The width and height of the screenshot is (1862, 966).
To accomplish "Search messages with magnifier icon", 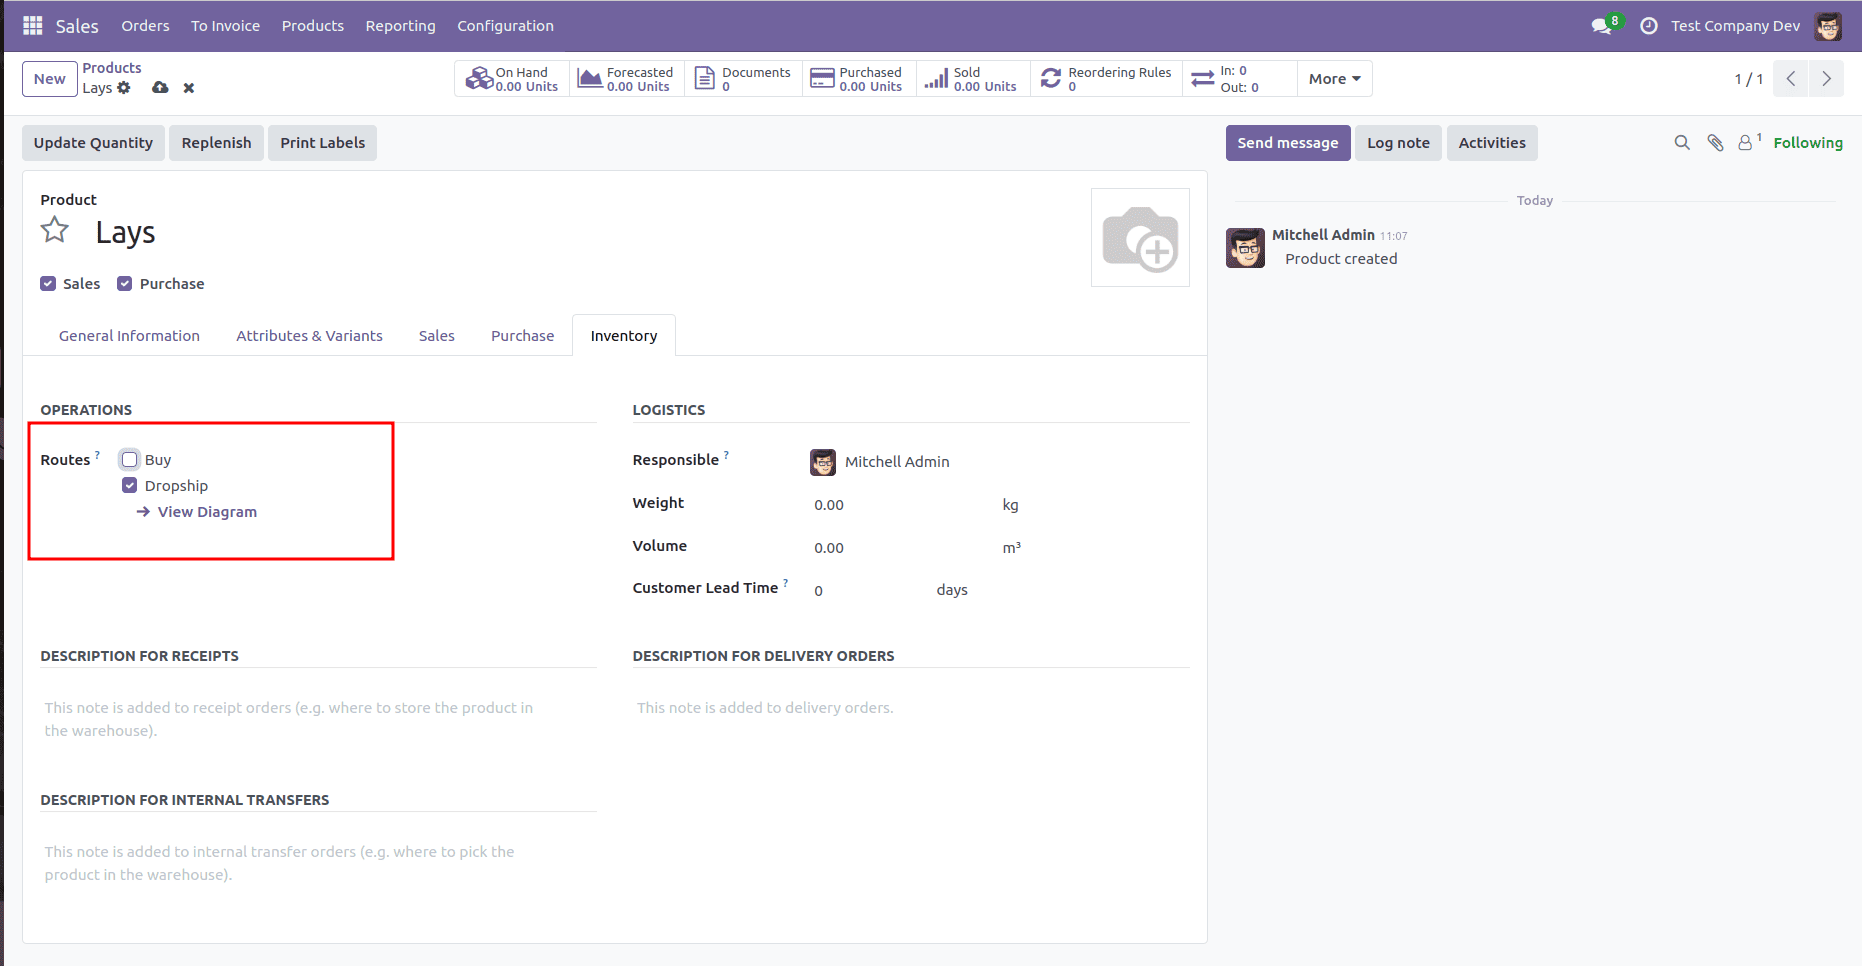I will [x=1682, y=143].
